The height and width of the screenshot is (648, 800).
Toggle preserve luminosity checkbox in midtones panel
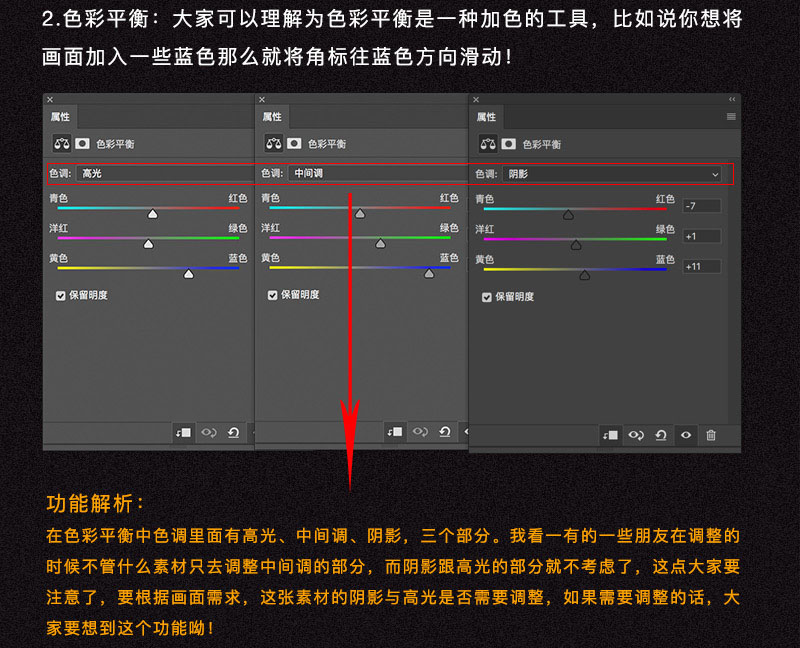point(273,295)
